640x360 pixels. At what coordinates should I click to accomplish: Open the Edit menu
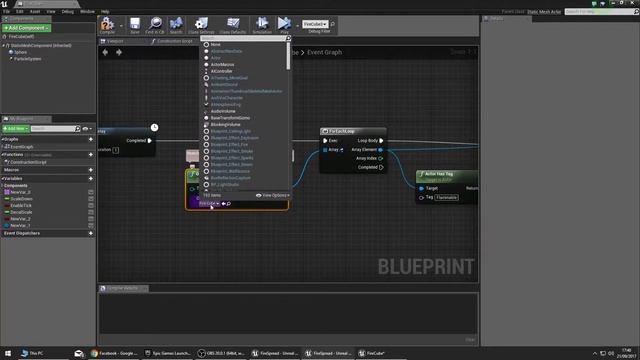pyautogui.click(x=20, y=11)
